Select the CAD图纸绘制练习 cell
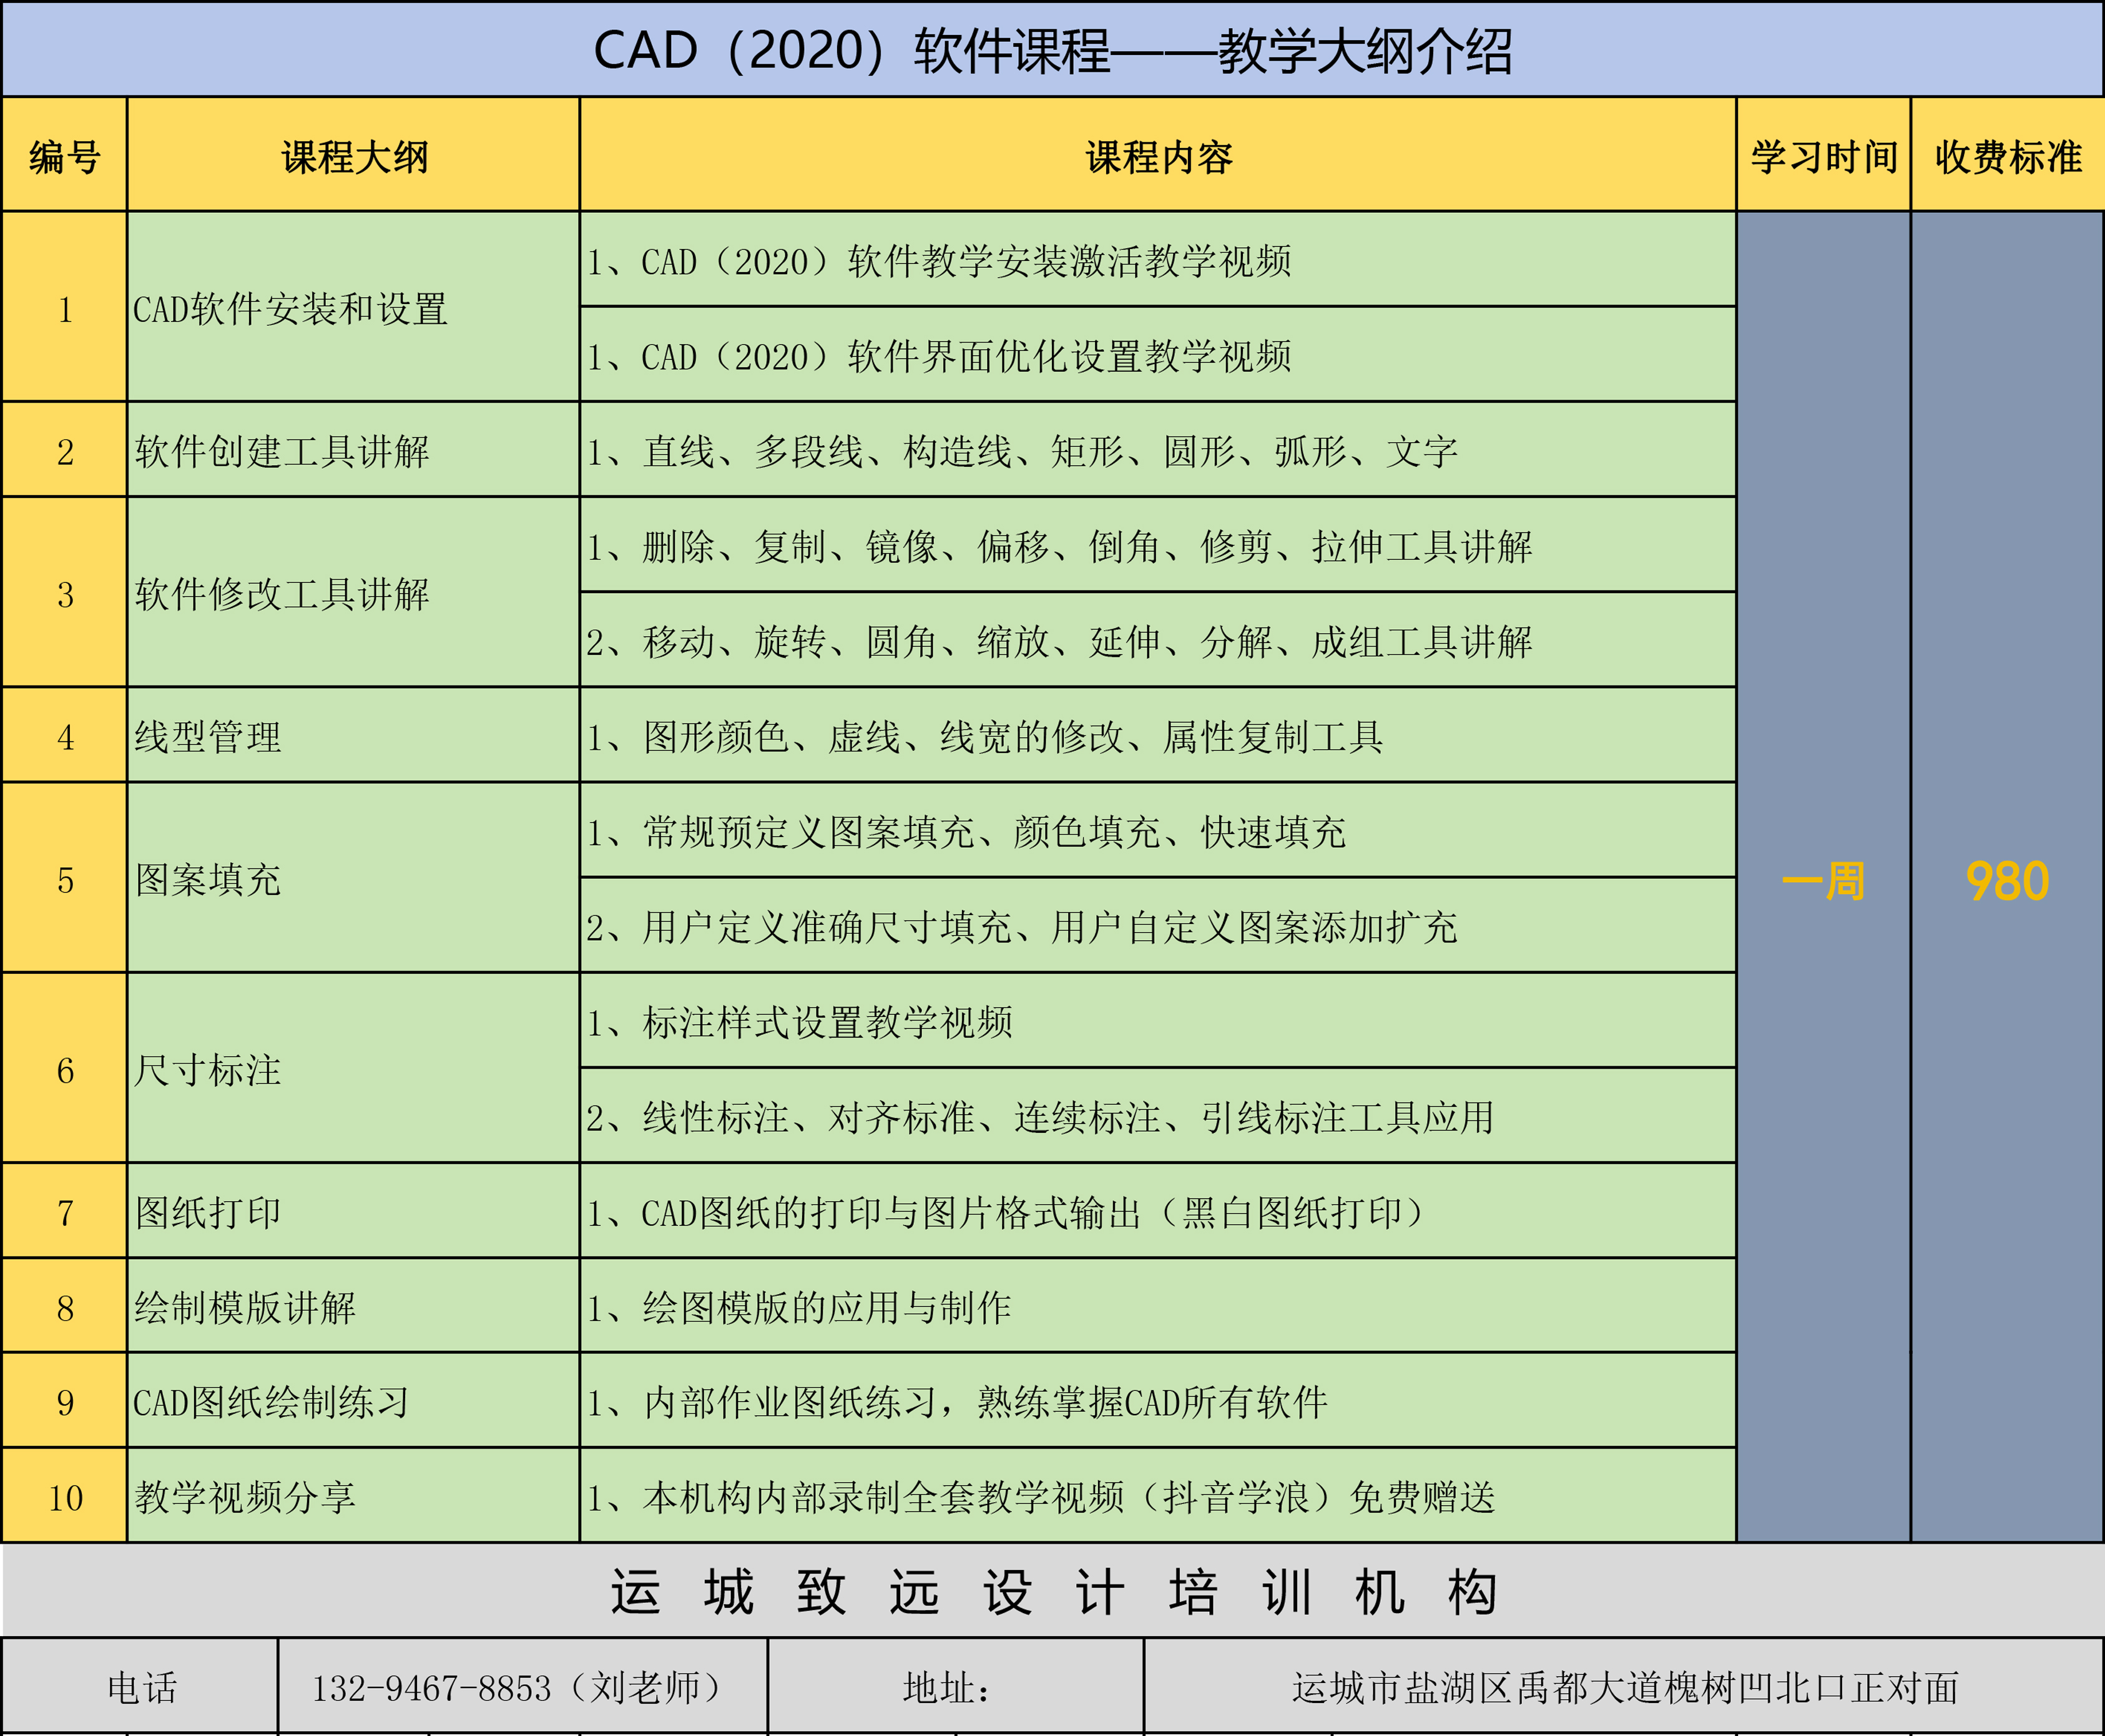The width and height of the screenshot is (2105, 1736). tap(271, 1402)
